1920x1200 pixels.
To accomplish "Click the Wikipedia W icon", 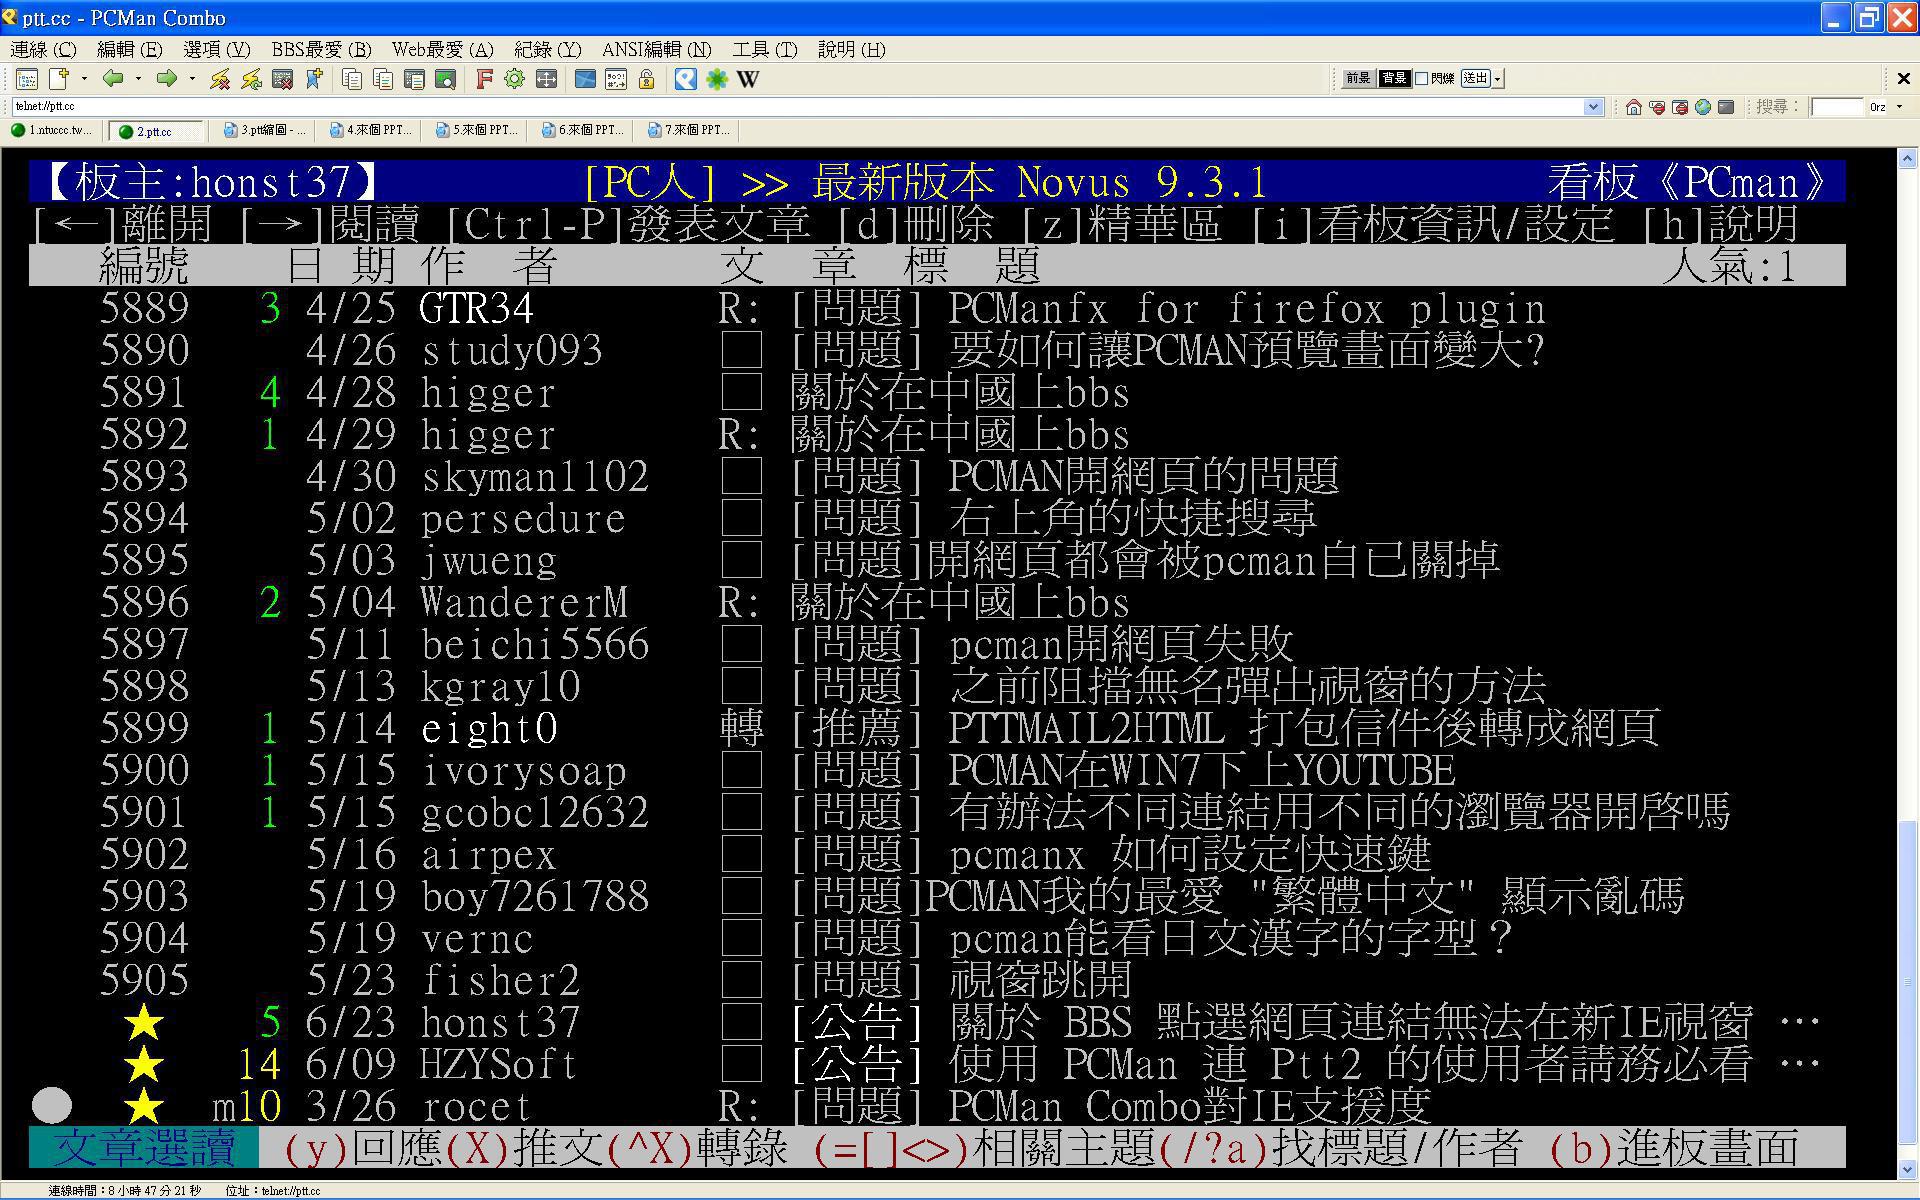I will click(748, 79).
